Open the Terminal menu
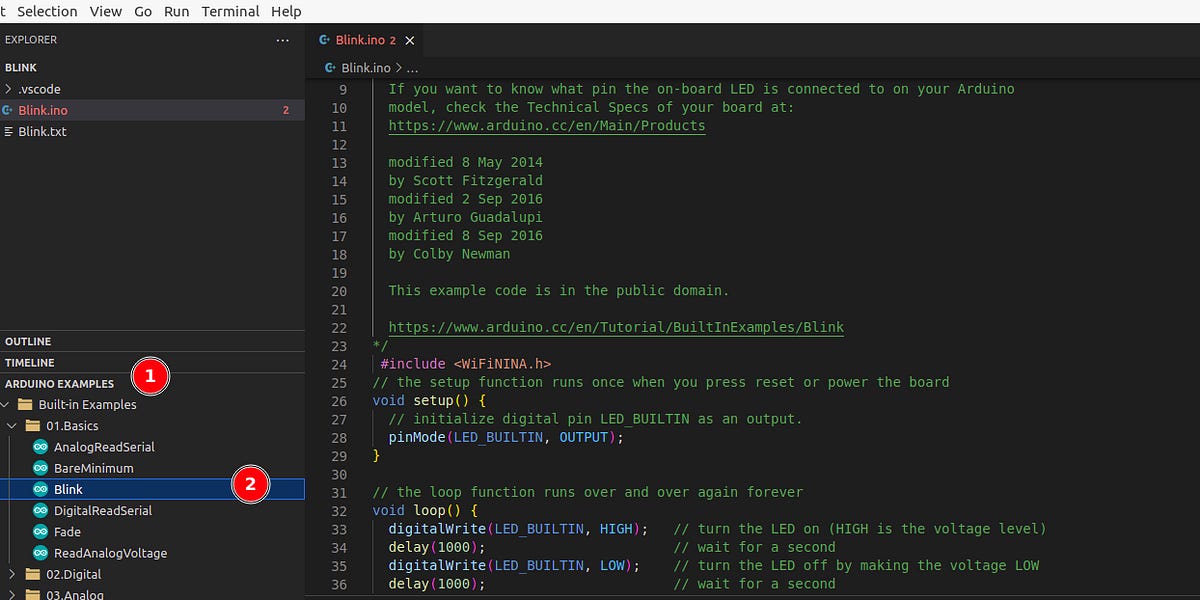The width and height of the screenshot is (1200, 600). pyautogui.click(x=230, y=11)
